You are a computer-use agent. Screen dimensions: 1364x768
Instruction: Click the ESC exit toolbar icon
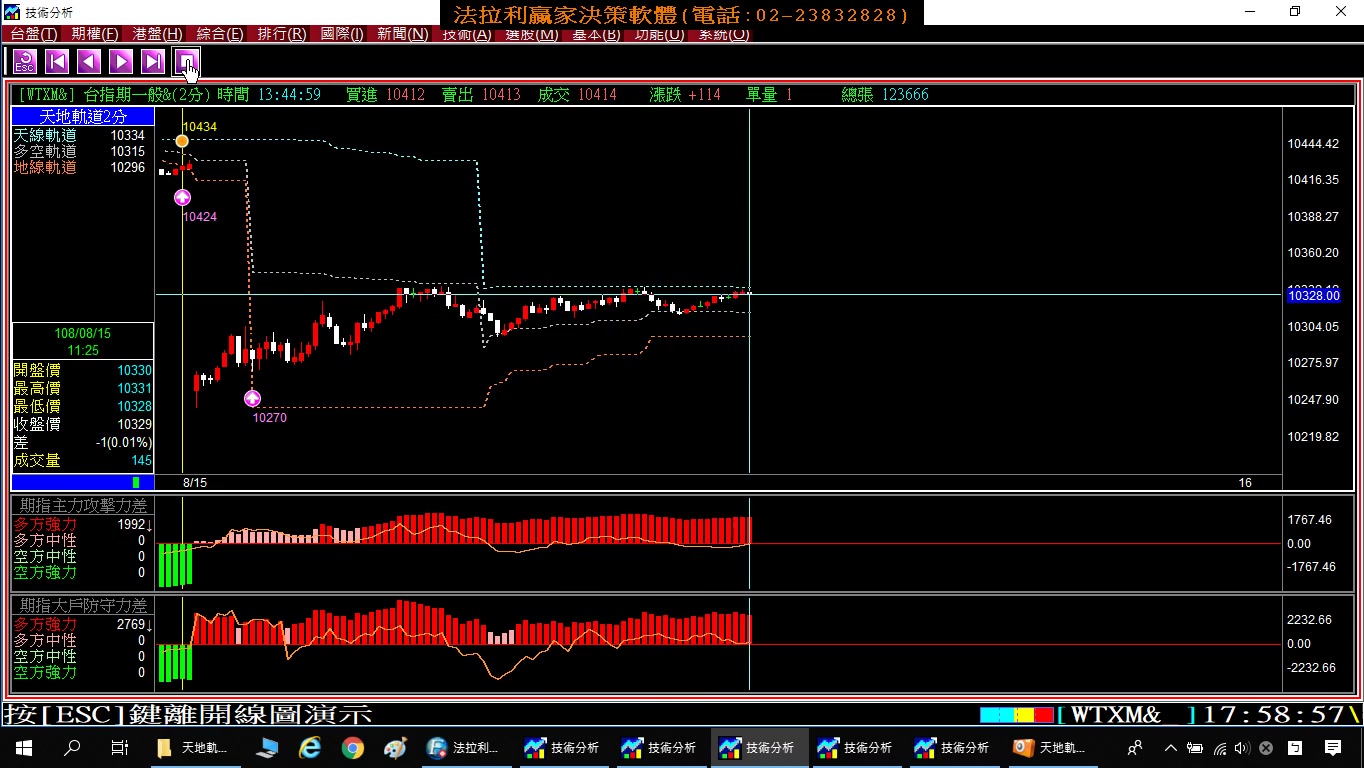[25, 62]
